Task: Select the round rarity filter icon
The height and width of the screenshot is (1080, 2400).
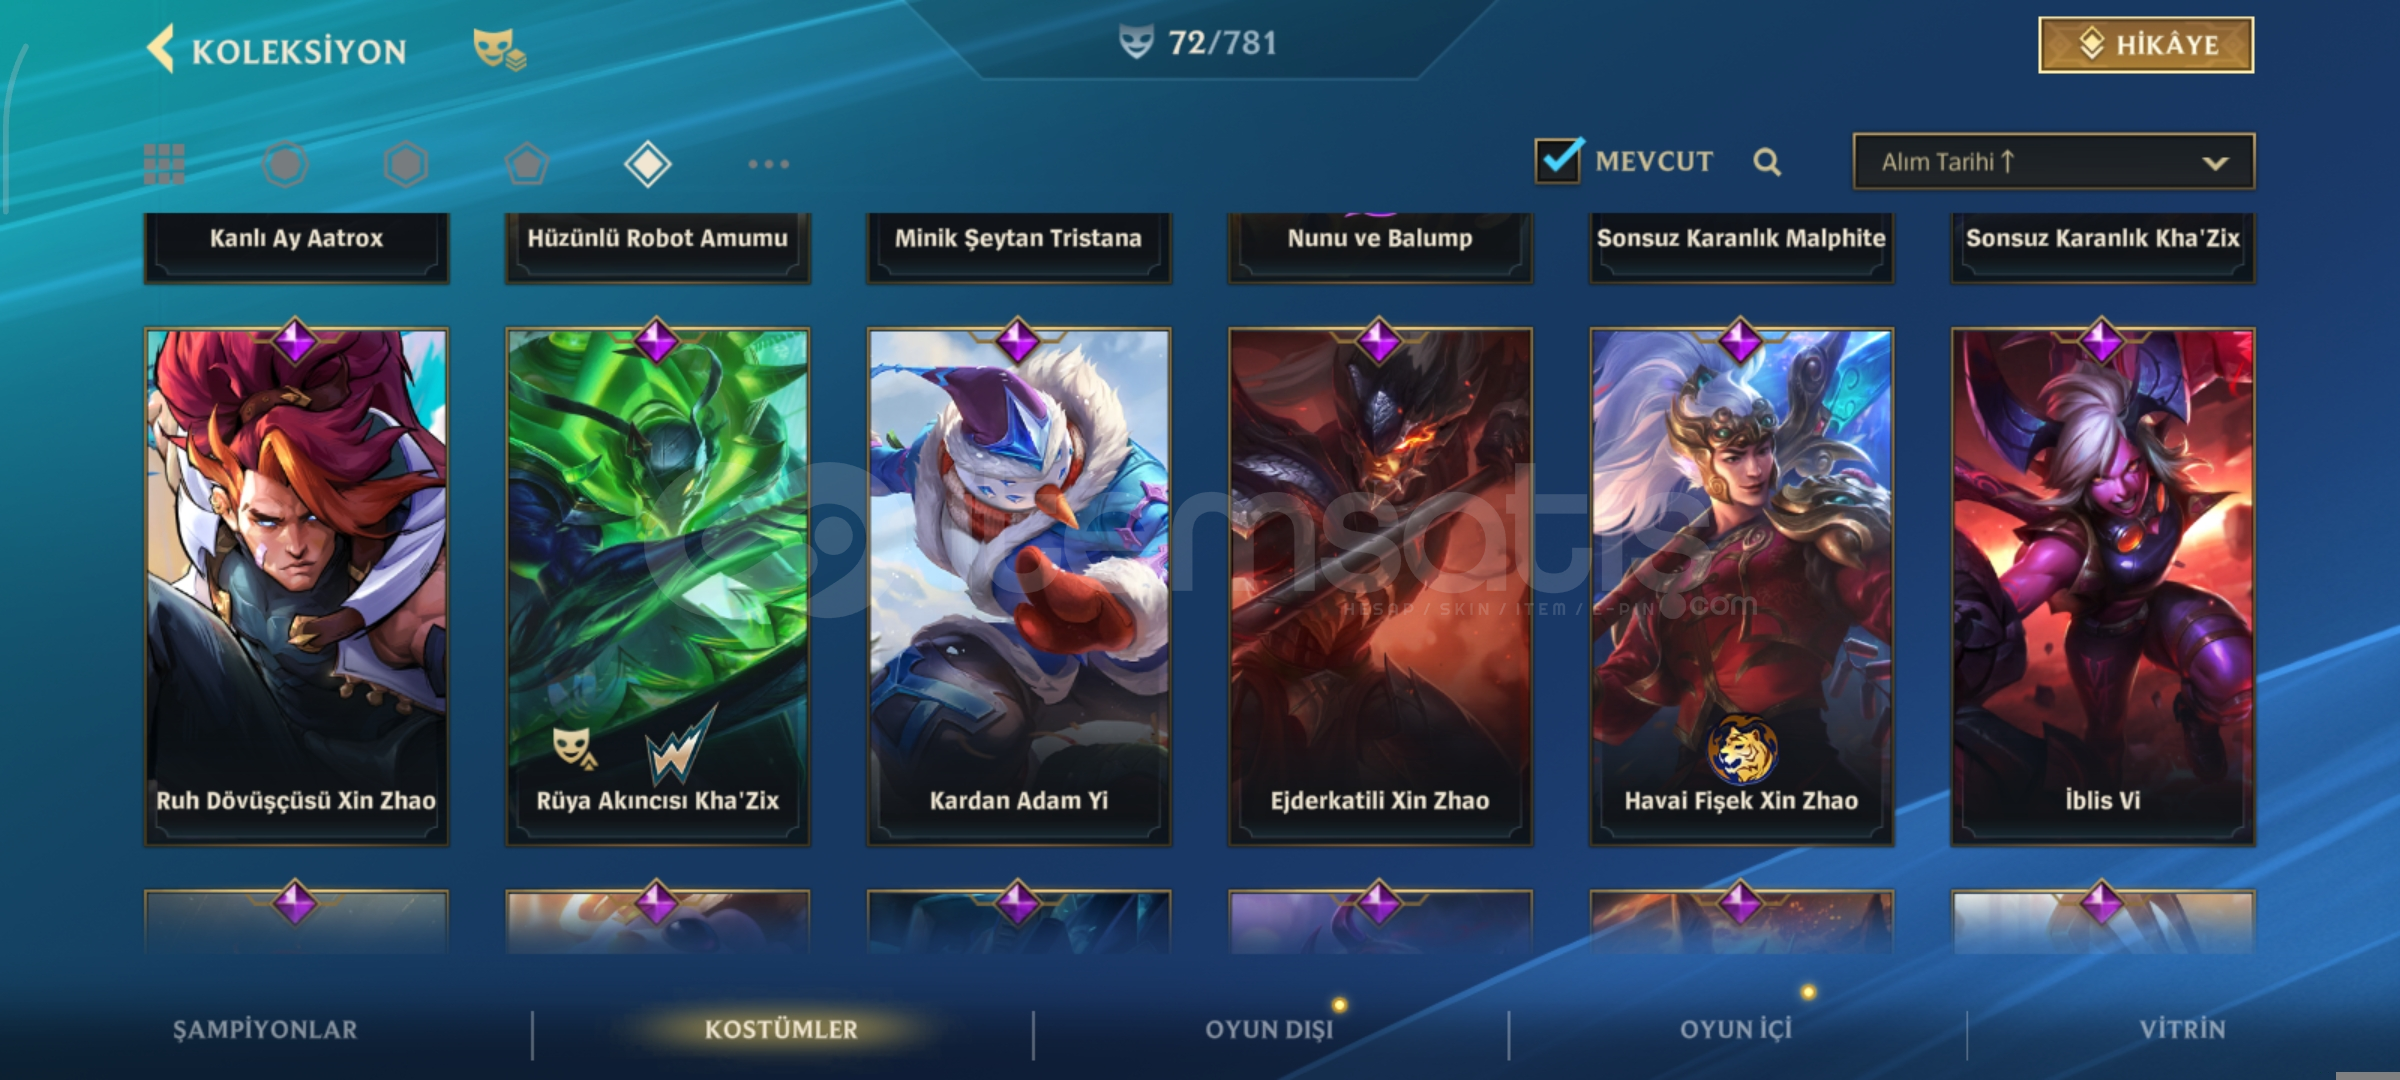Action: 285,164
